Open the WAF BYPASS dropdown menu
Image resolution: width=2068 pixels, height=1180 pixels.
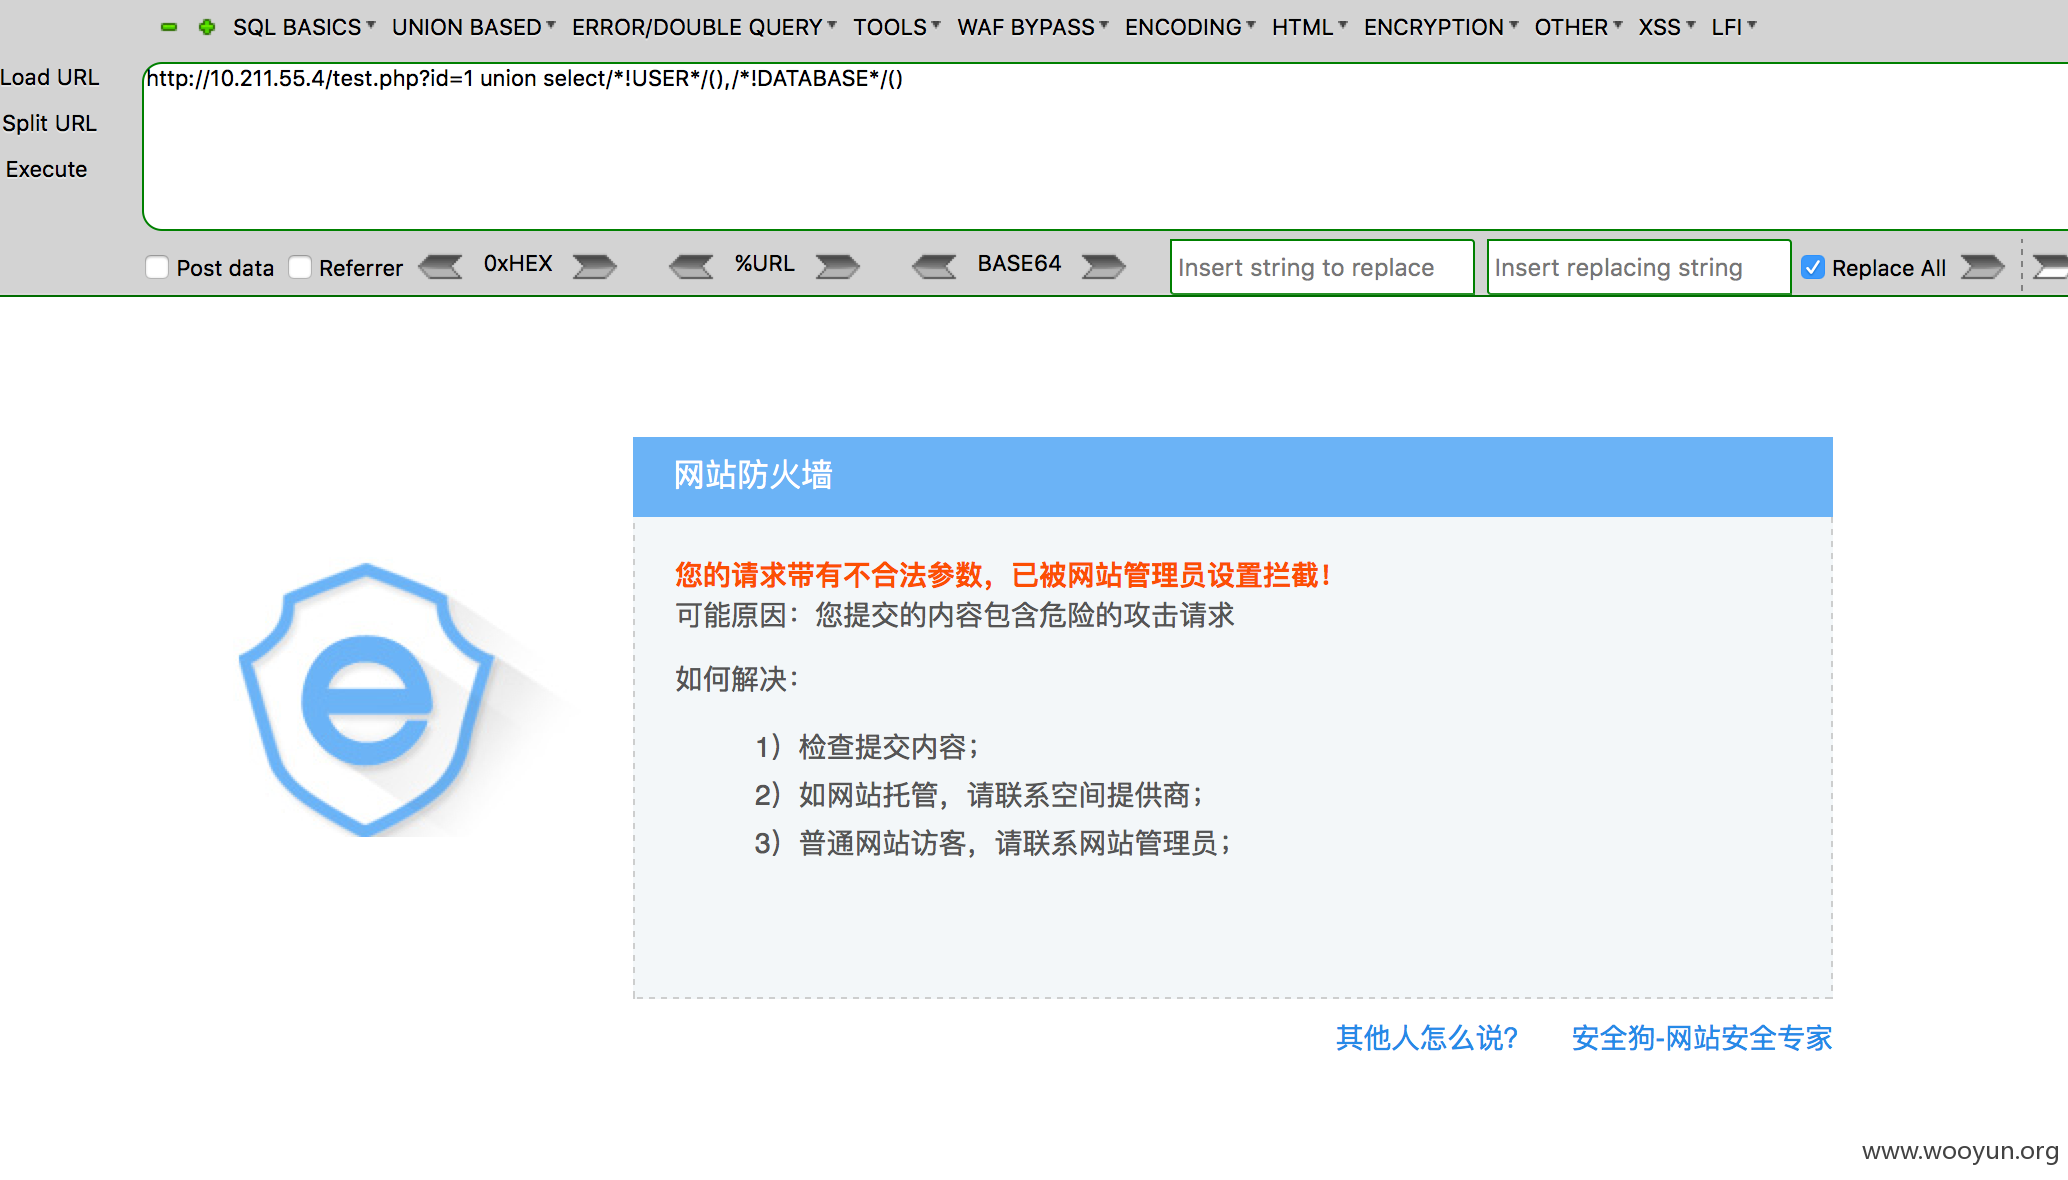1032,27
